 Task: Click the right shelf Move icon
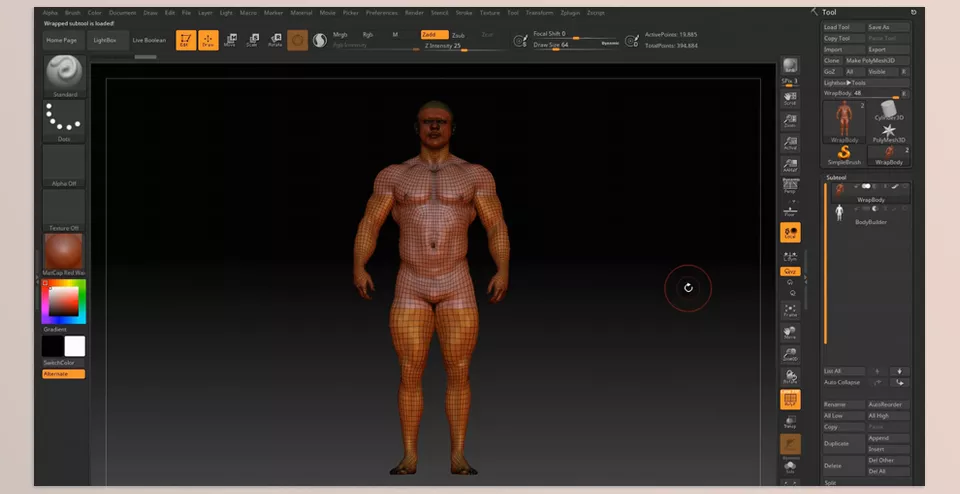(x=790, y=333)
